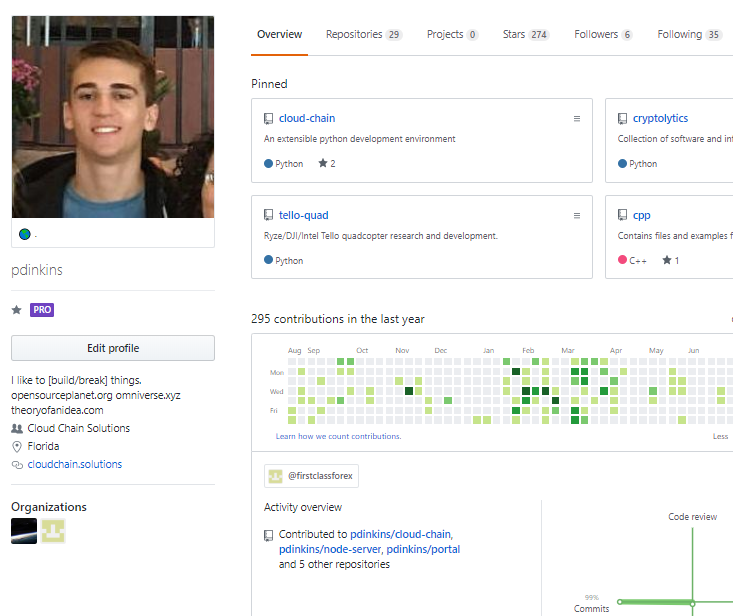Image resolution: width=733 pixels, height=616 pixels.
Task: Open the cloudchain.solutions website link
Action: click(x=74, y=465)
